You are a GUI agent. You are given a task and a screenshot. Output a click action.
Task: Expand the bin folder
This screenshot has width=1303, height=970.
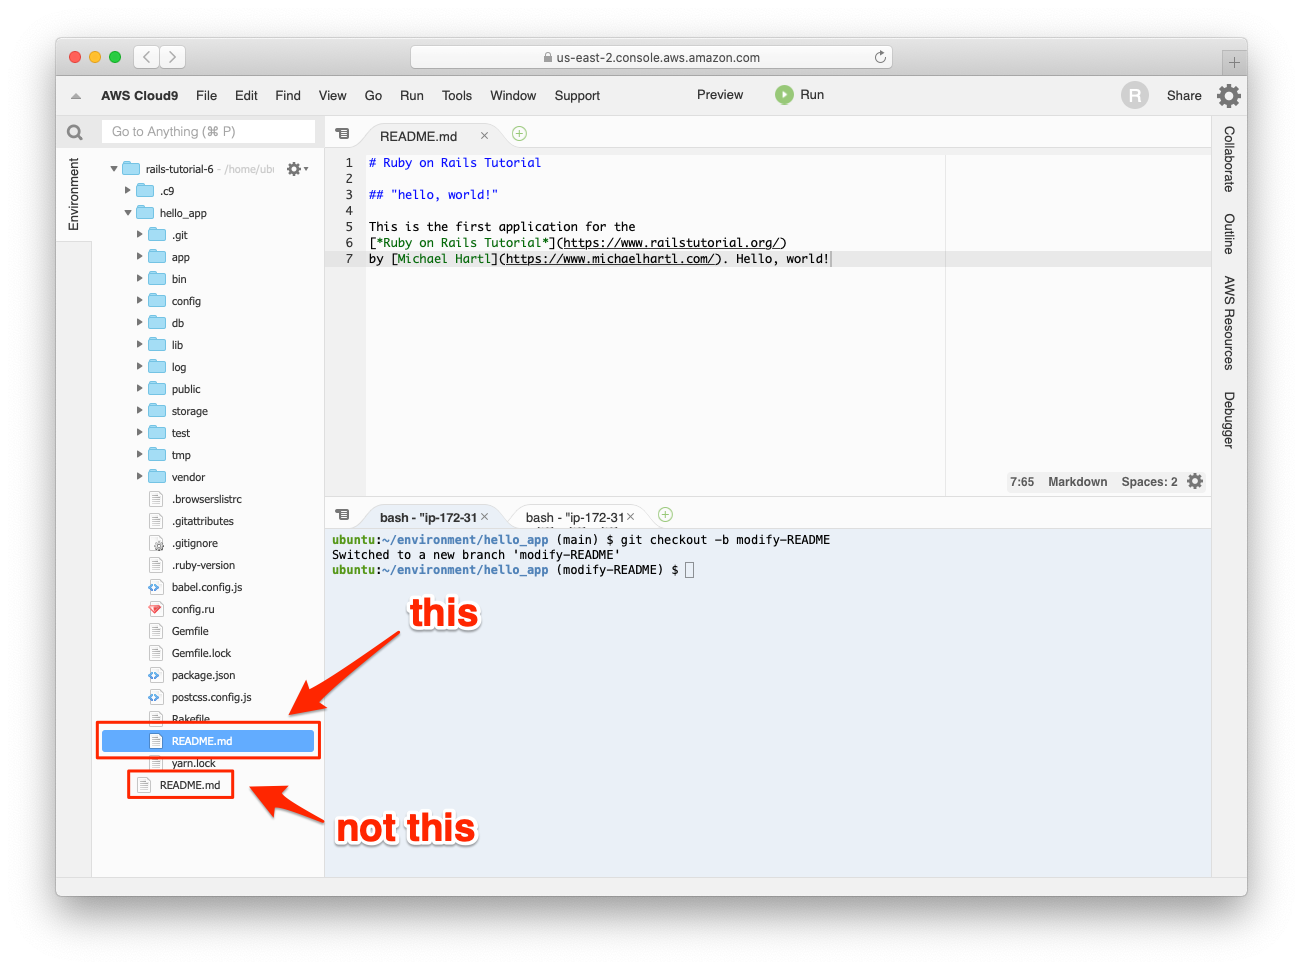pyautogui.click(x=140, y=279)
